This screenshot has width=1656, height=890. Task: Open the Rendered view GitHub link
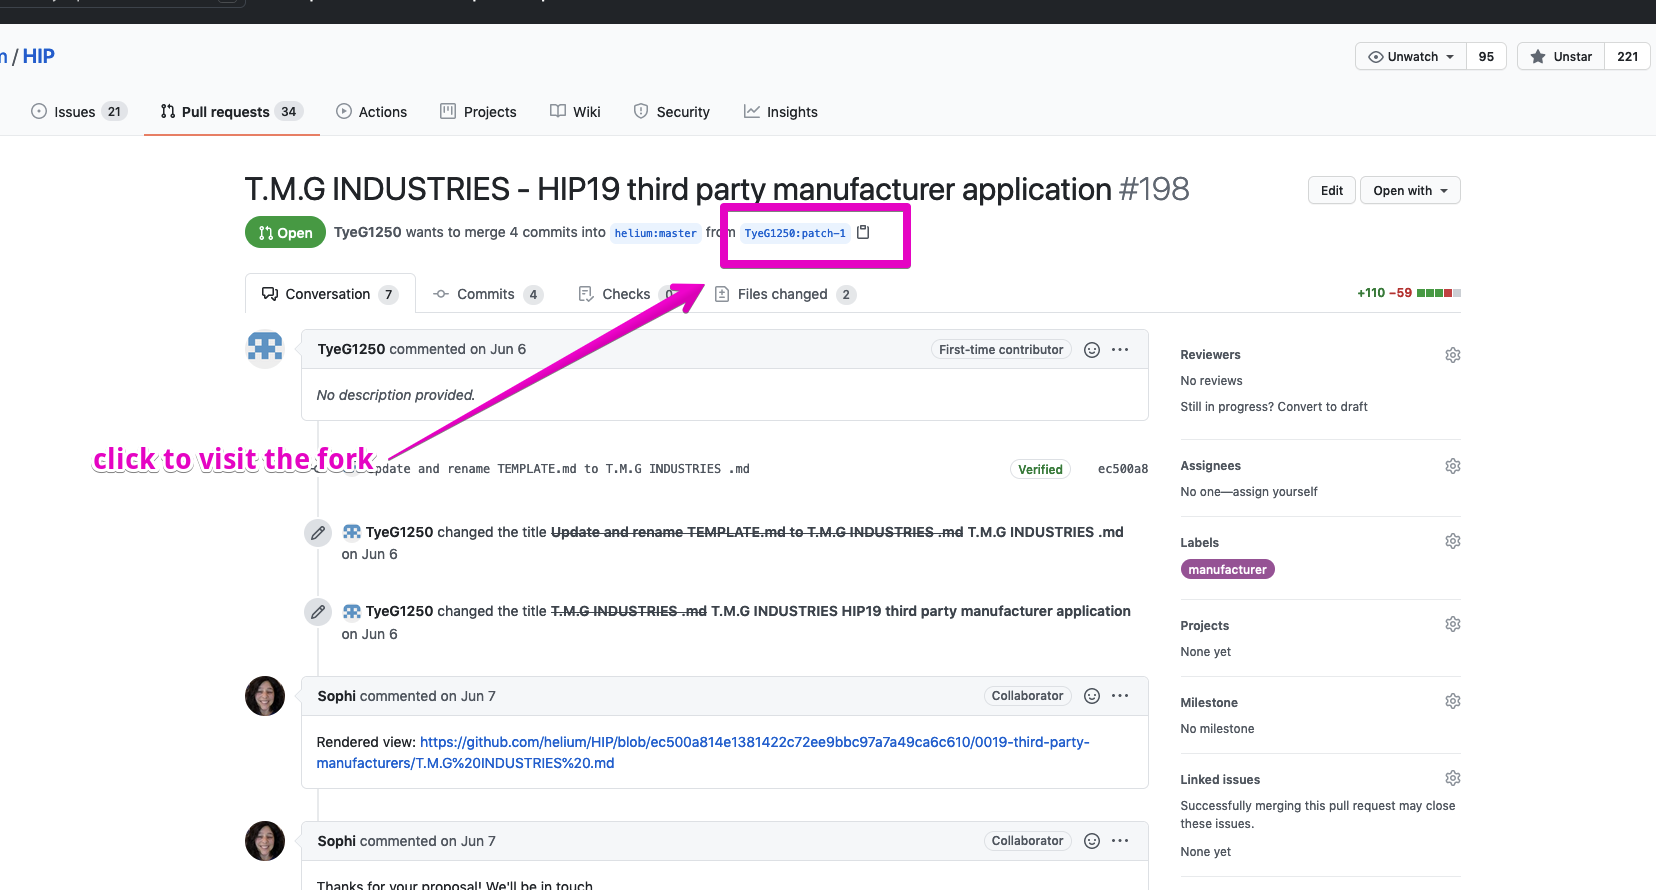click(x=703, y=752)
